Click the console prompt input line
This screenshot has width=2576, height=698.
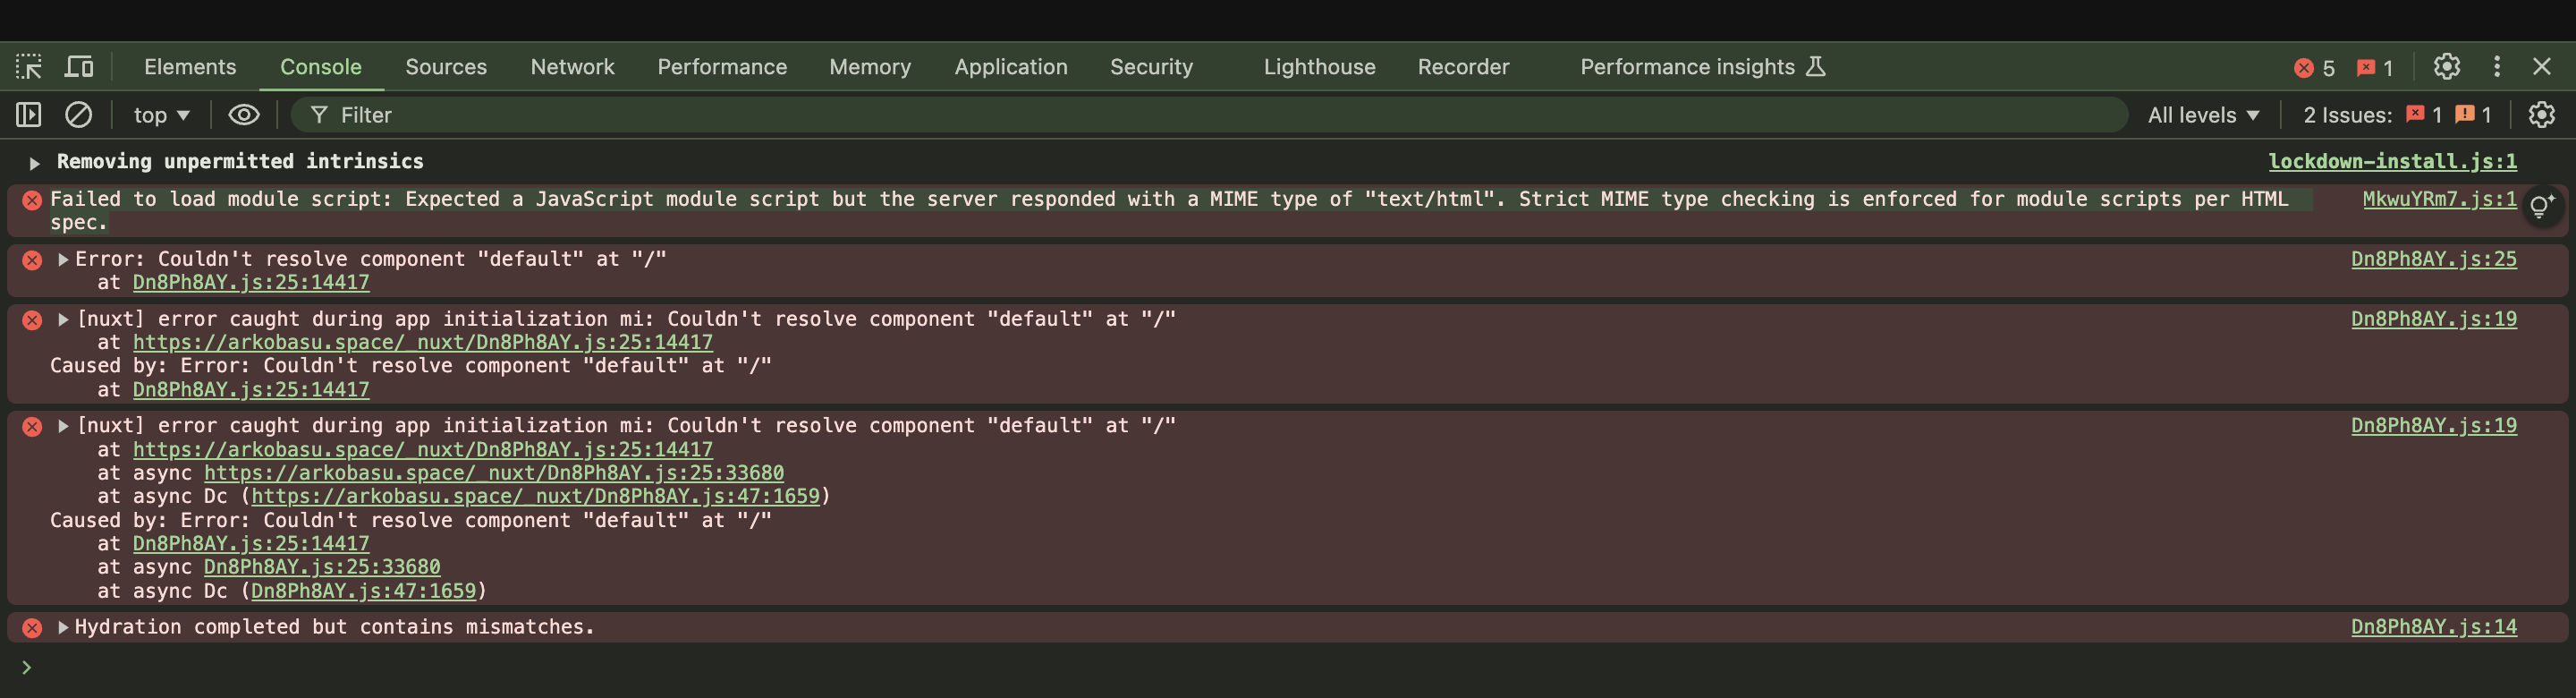point(1300,668)
